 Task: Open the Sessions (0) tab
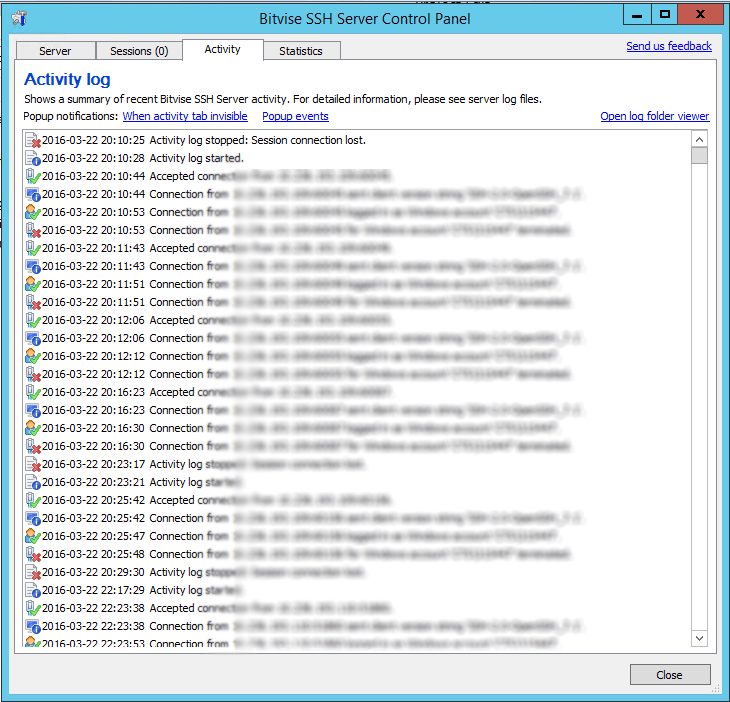coord(139,51)
